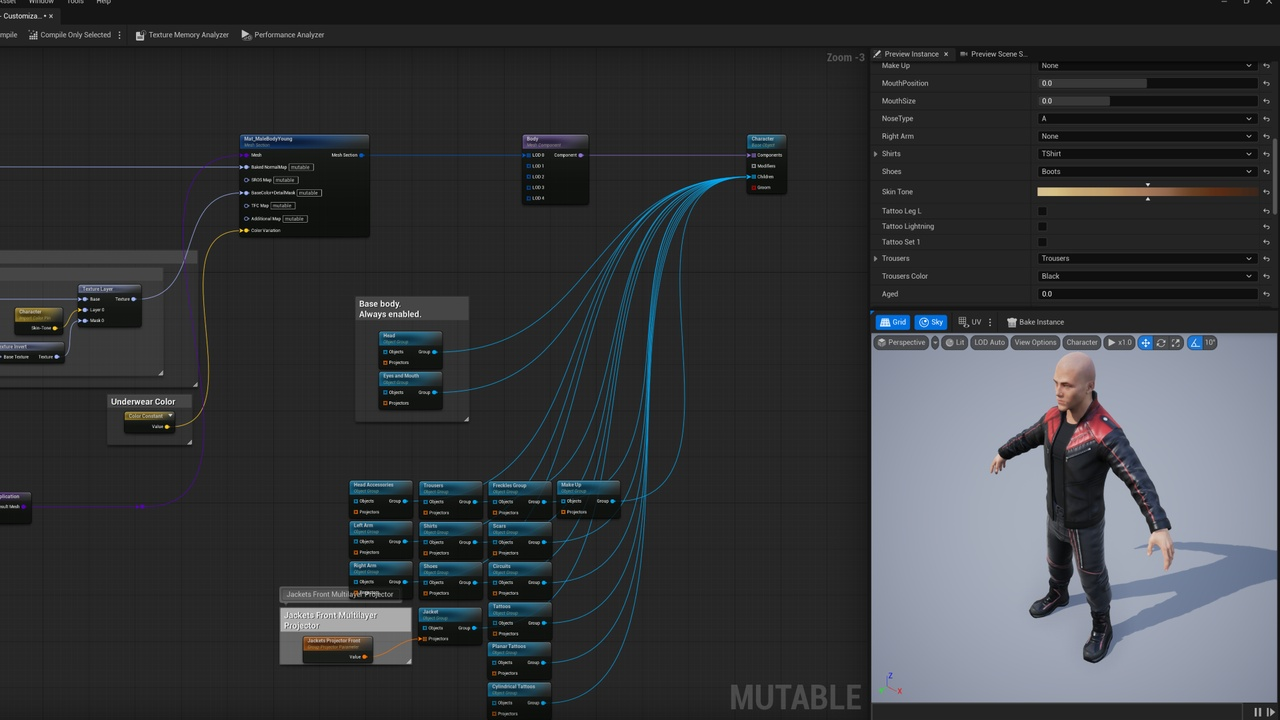Change the 10° snap angle value

[x=1210, y=342]
